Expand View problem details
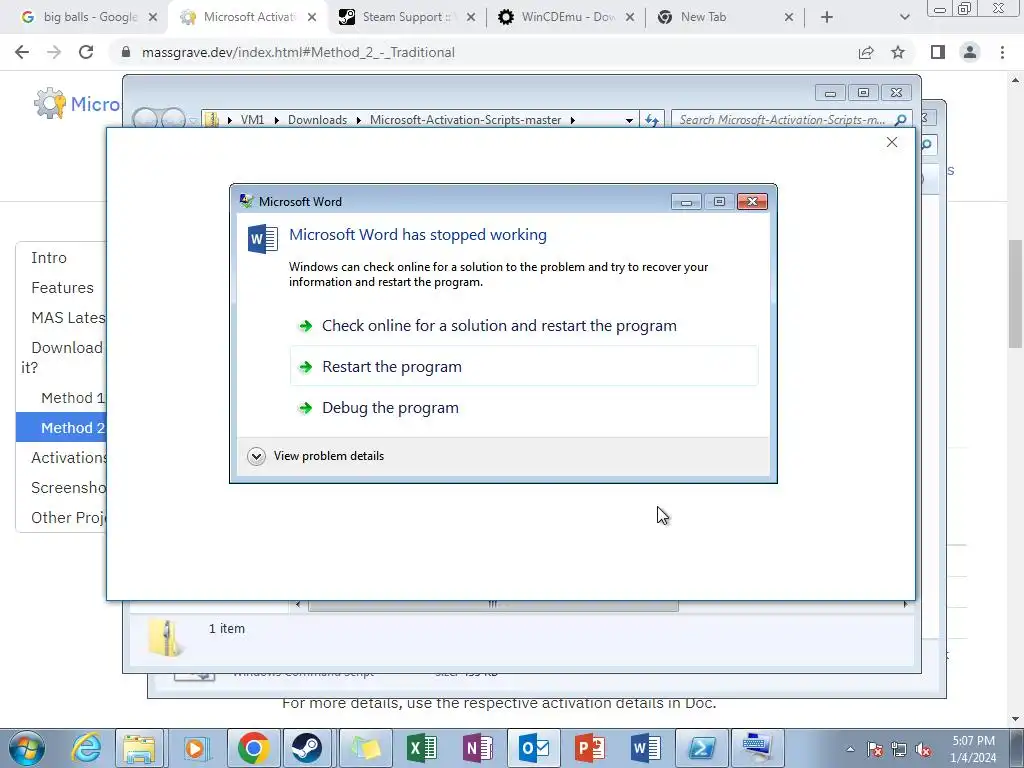 coord(316,456)
